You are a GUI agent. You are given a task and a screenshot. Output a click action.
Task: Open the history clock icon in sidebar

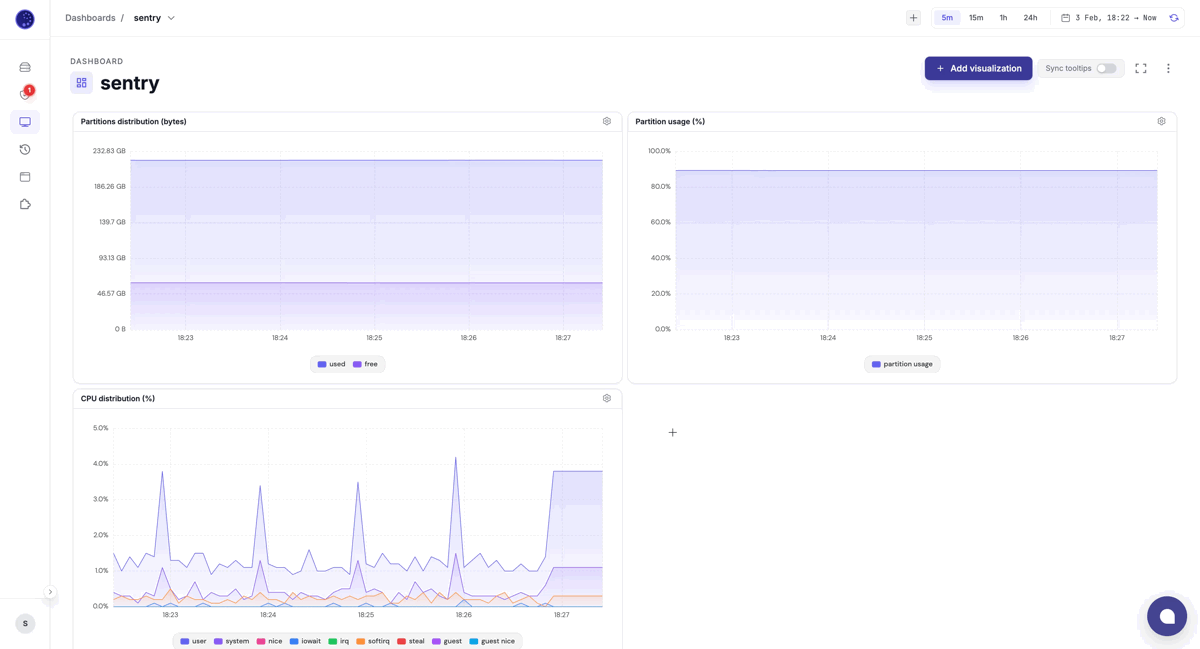tap(25, 149)
